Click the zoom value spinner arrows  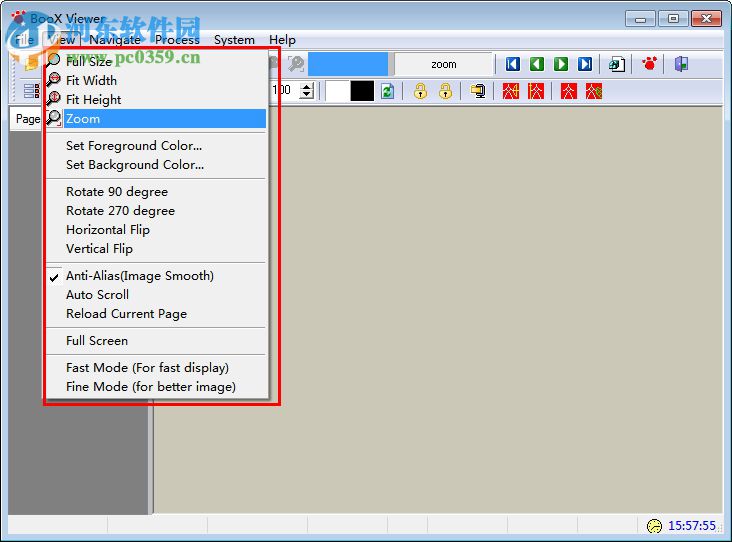(306, 91)
